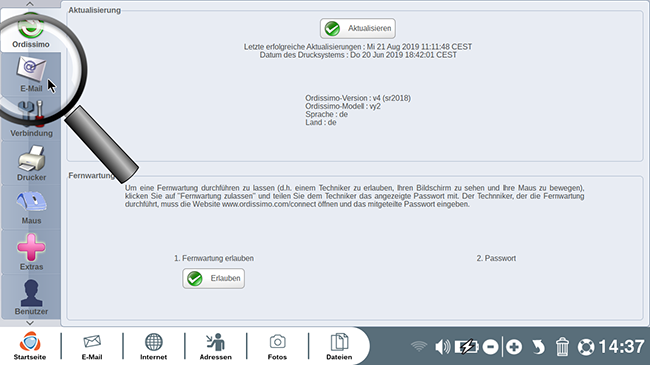650x365 pixels.
Task: Open the trash bin icon
Action: [x=562, y=346]
